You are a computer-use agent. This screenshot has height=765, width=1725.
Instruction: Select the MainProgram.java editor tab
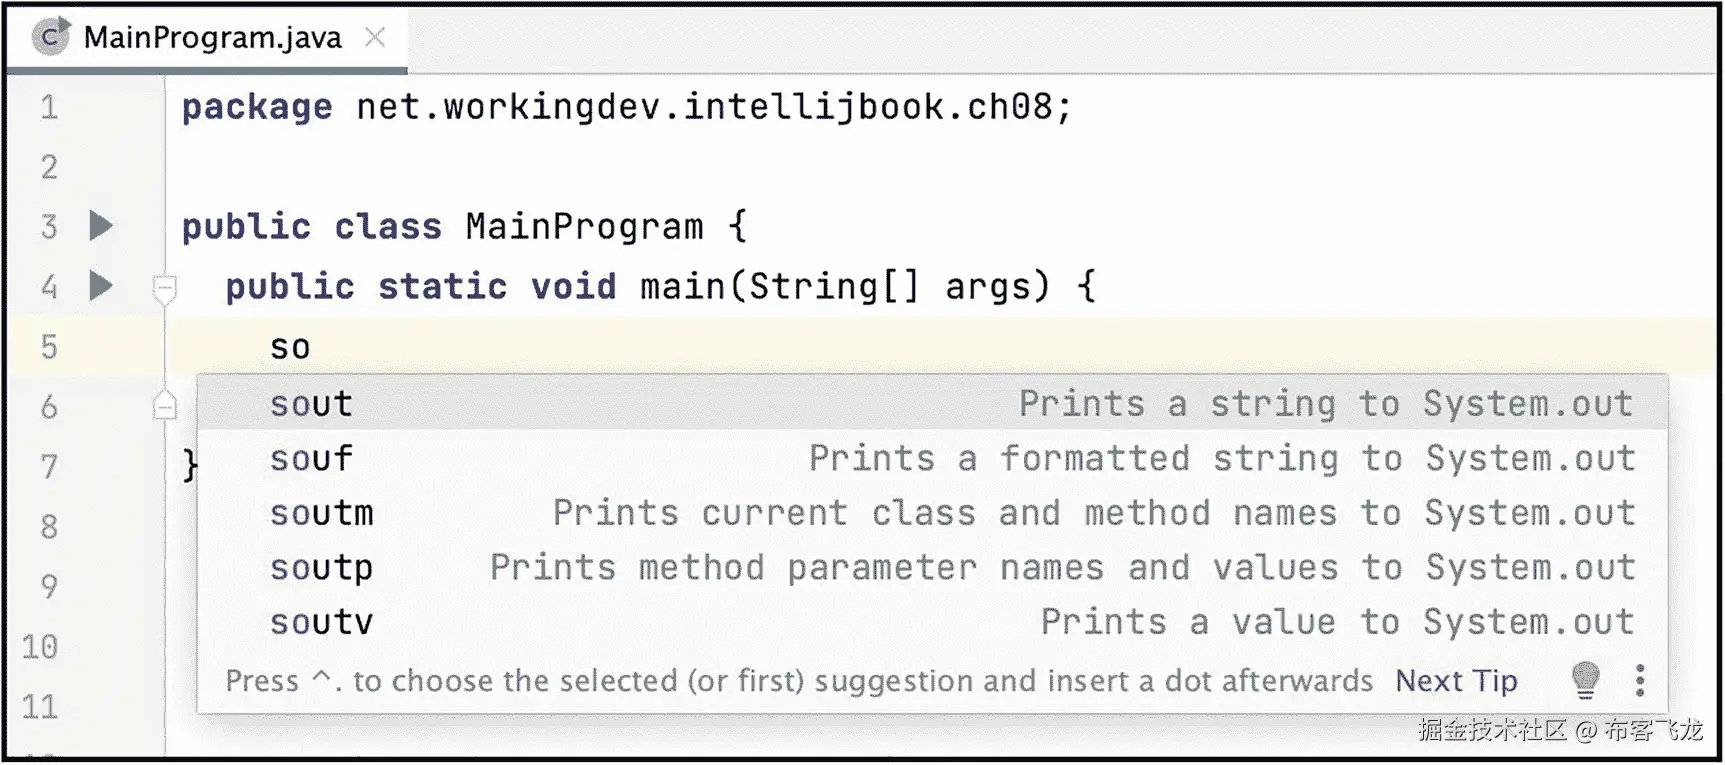click(x=212, y=38)
